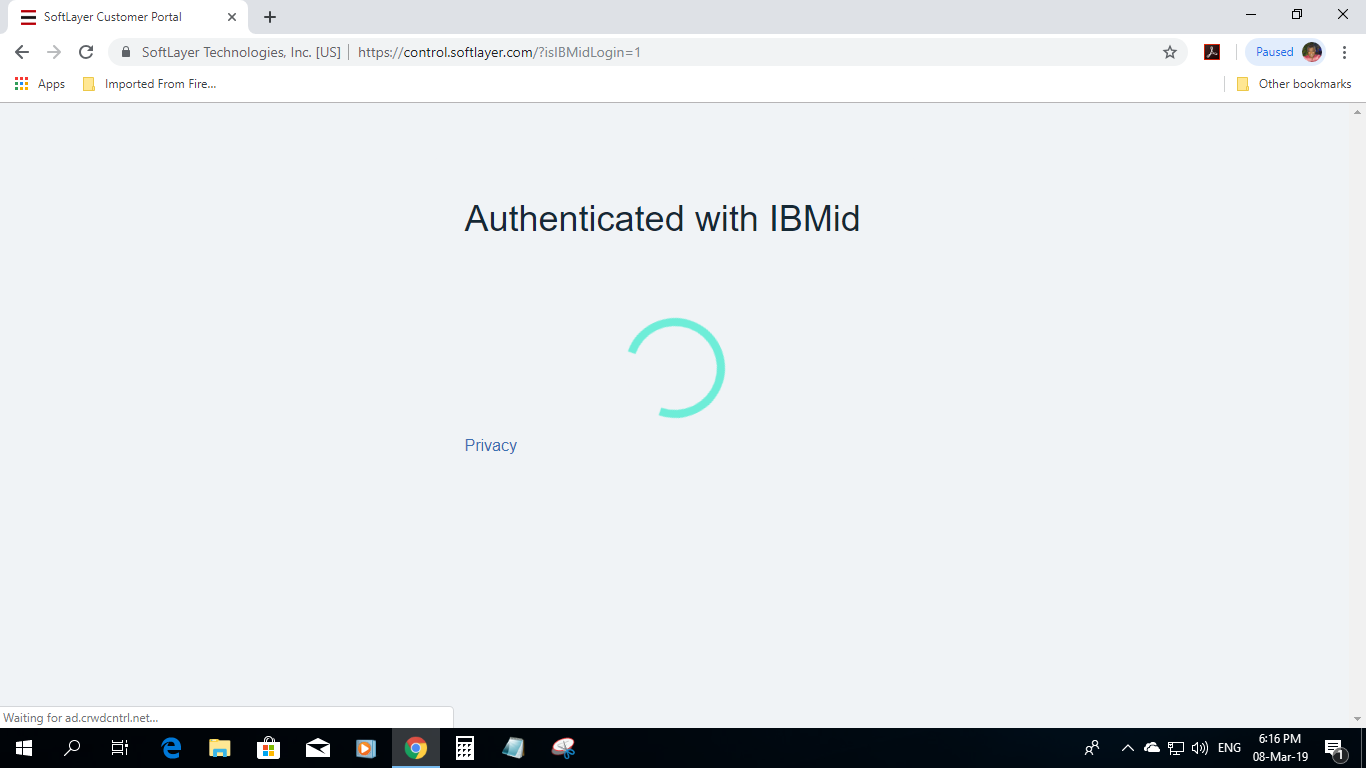This screenshot has width=1366, height=768.
Task: Open a new browser tab
Action: [x=270, y=17]
